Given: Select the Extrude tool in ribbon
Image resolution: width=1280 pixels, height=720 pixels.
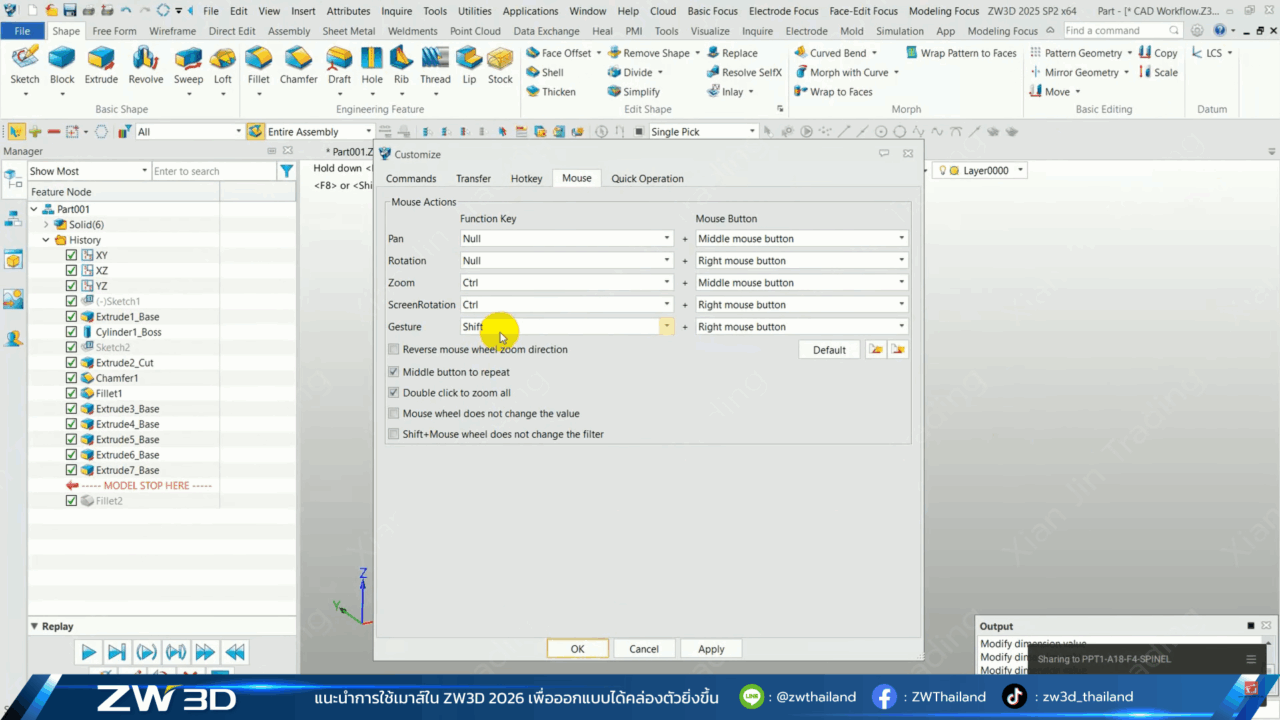Looking at the screenshot, I should pos(101,63).
